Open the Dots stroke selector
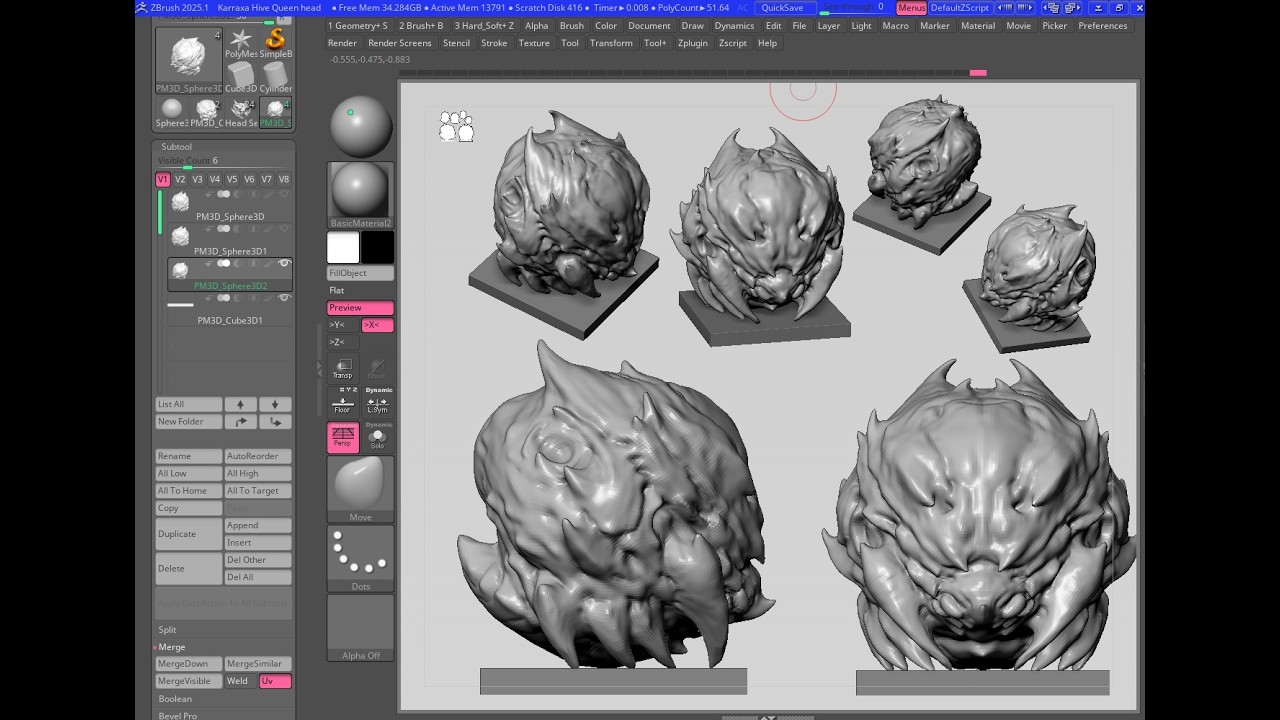This screenshot has width=1280, height=720. click(360, 559)
